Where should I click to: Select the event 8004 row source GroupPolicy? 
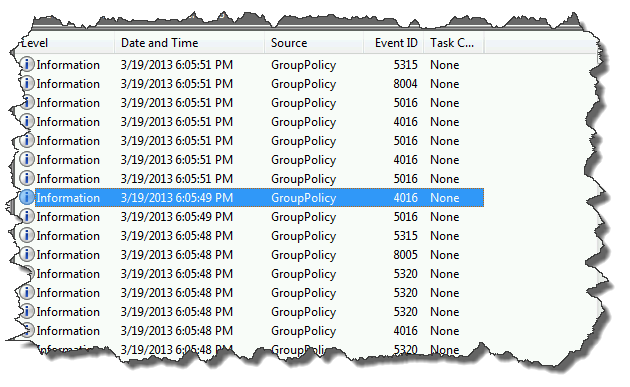(303, 84)
